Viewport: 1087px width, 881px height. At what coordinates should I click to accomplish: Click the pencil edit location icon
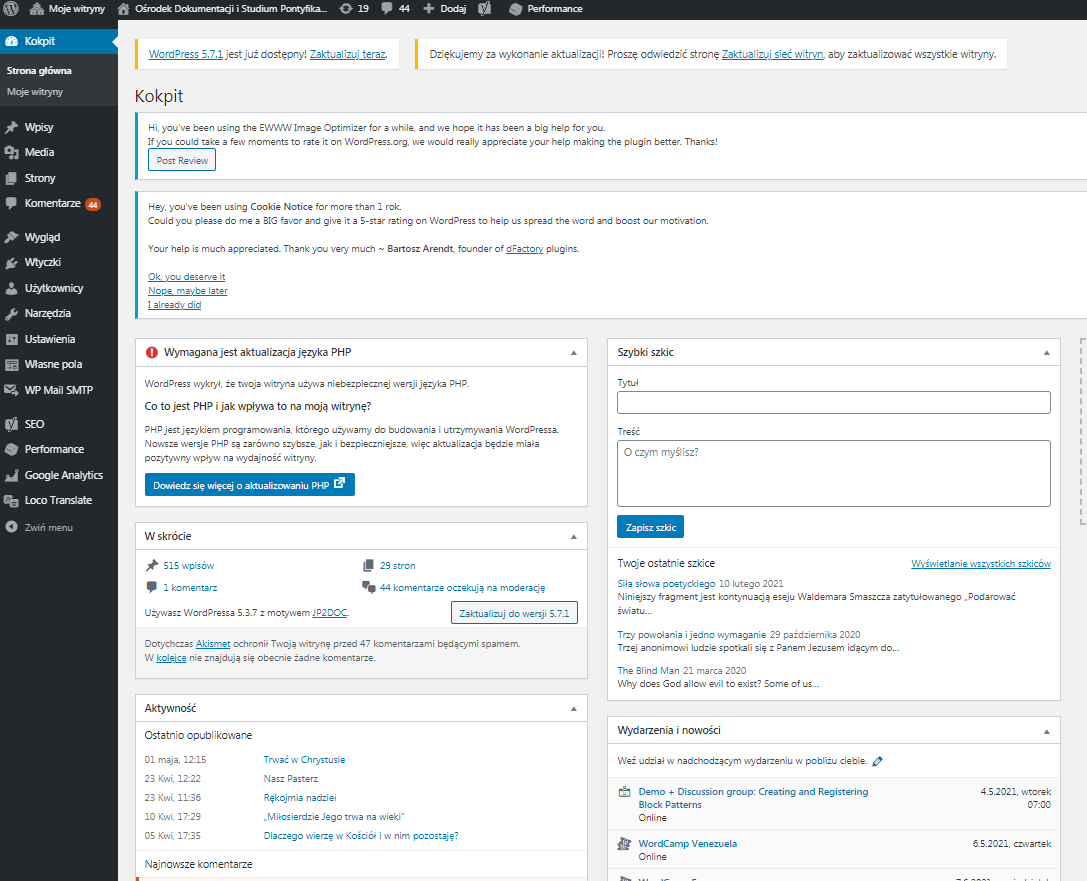point(877,761)
